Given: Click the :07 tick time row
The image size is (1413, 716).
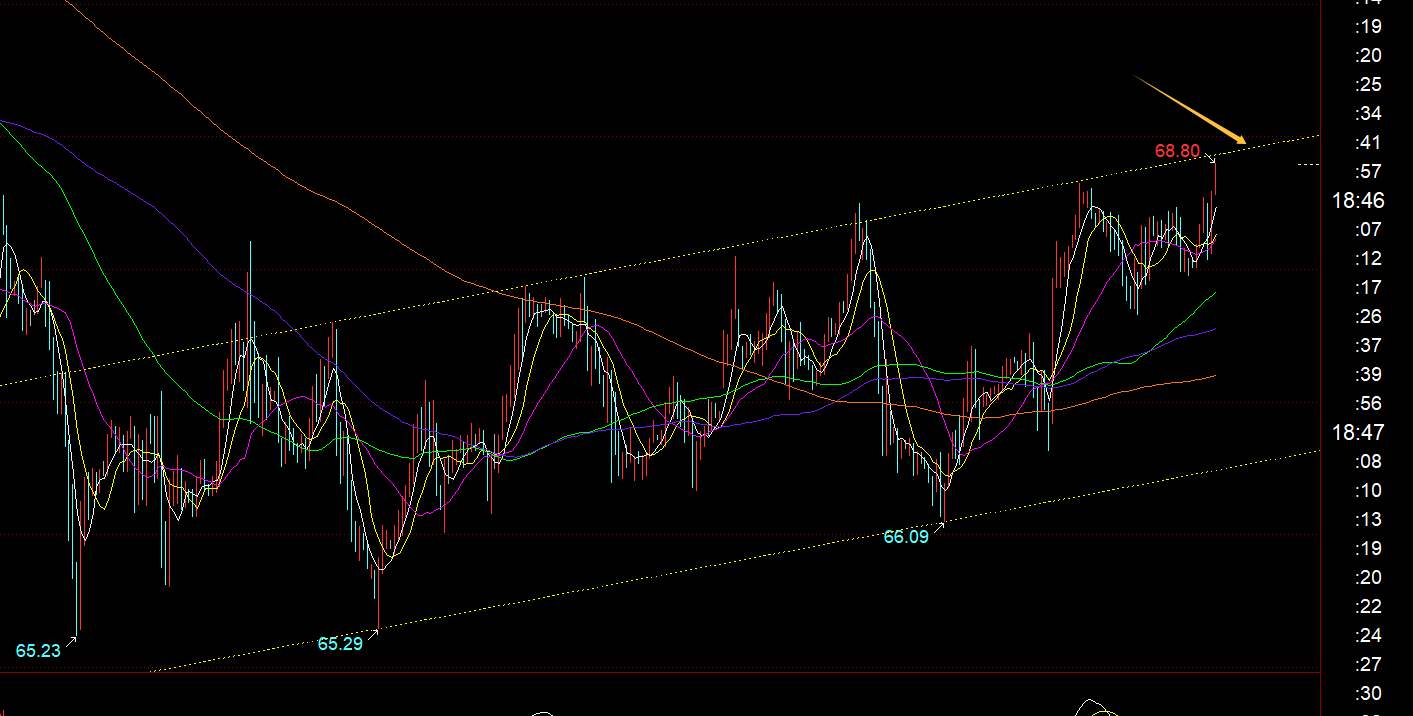Looking at the screenshot, I should (1367, 230).
